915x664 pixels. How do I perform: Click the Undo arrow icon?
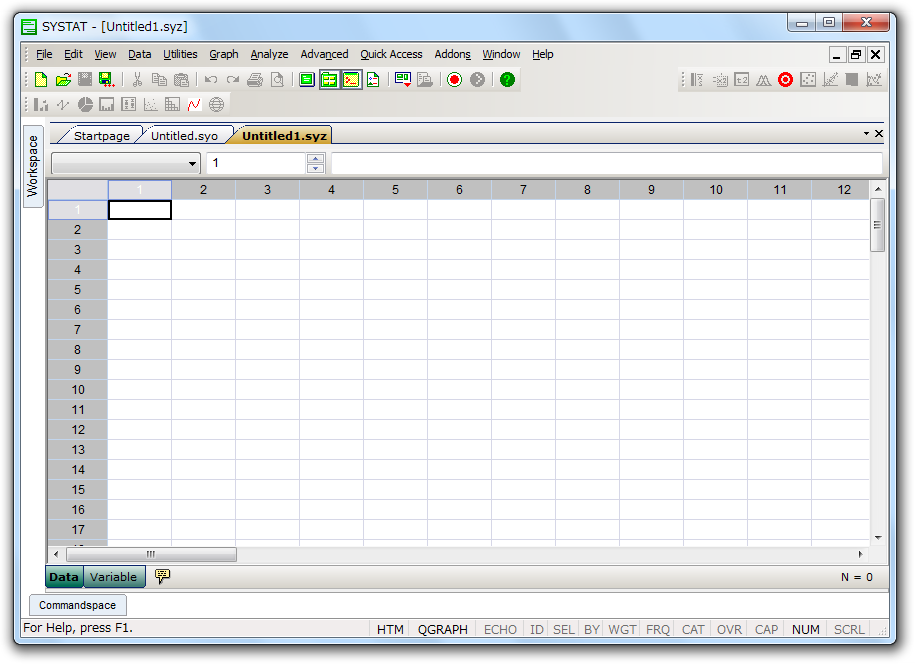click(x=211, y=79)
